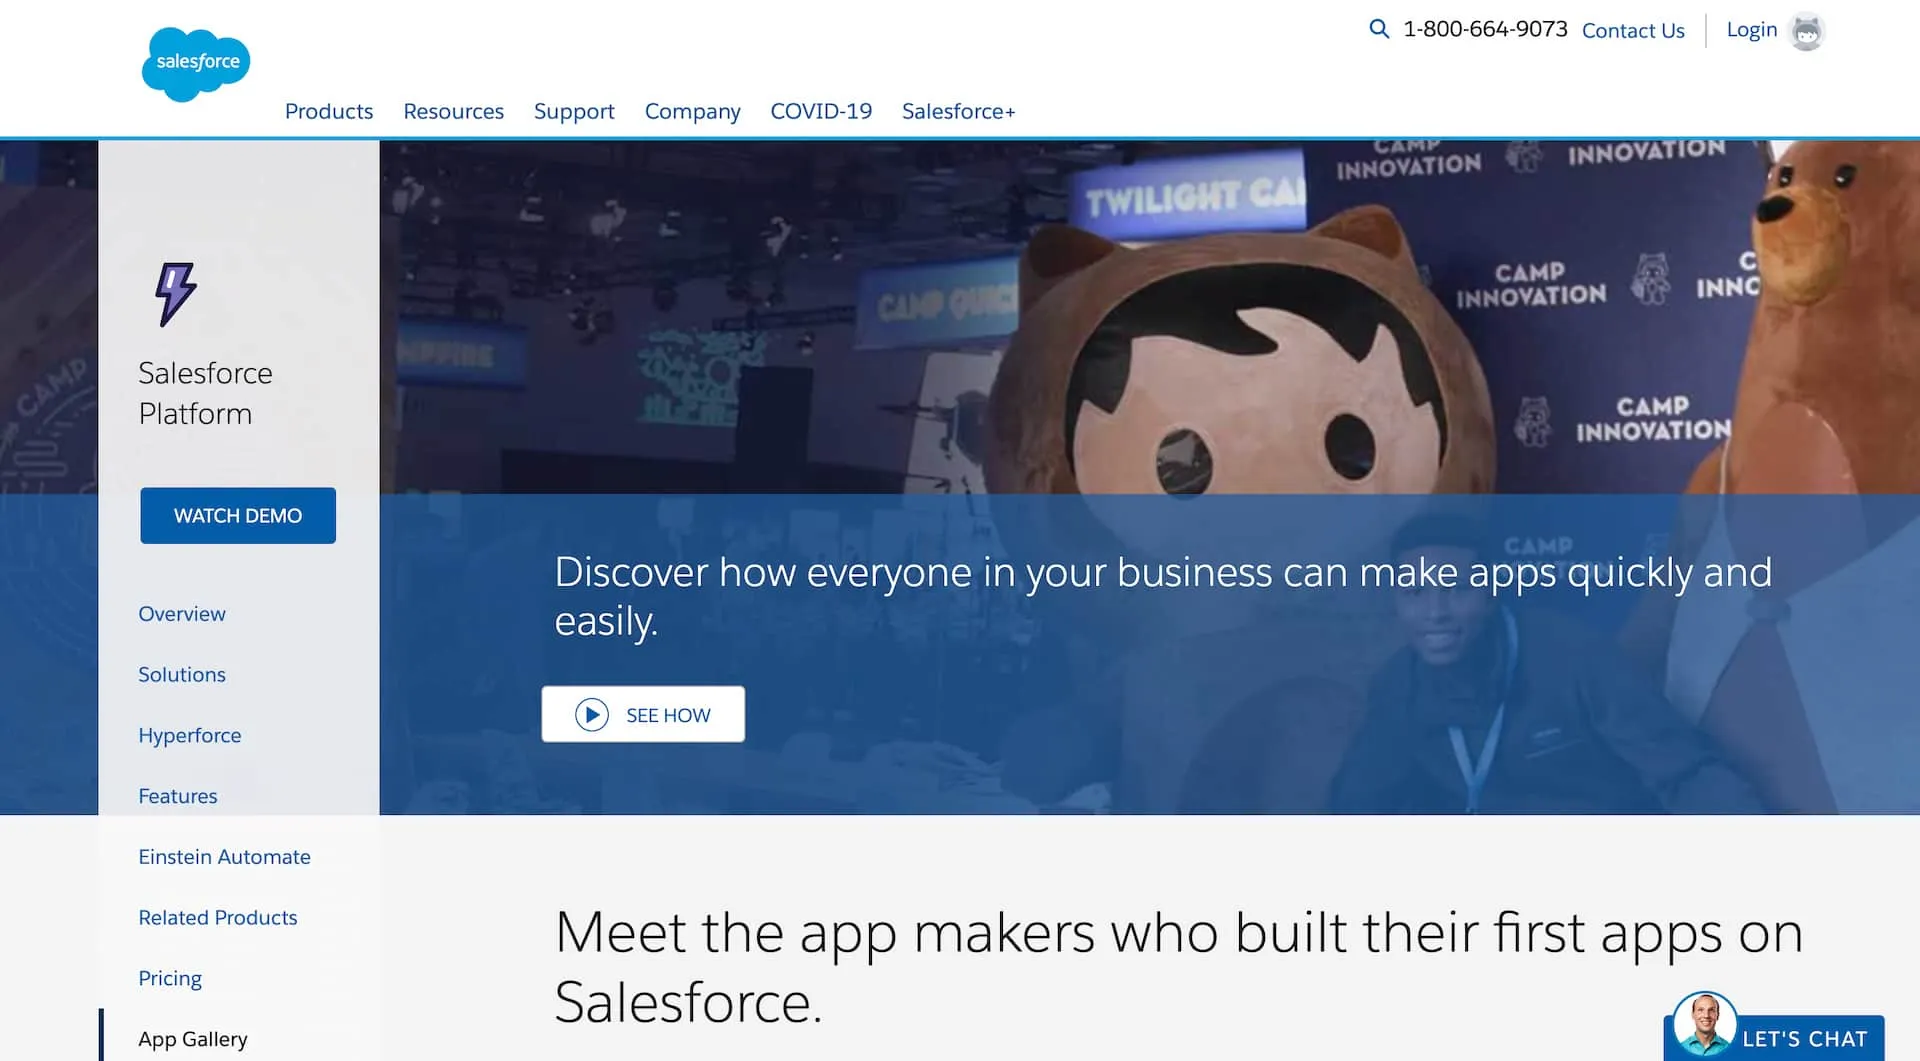The image size is (1920, 1061).
Task: Go to the COVID-19 page
Action: (x=820, y=111)
